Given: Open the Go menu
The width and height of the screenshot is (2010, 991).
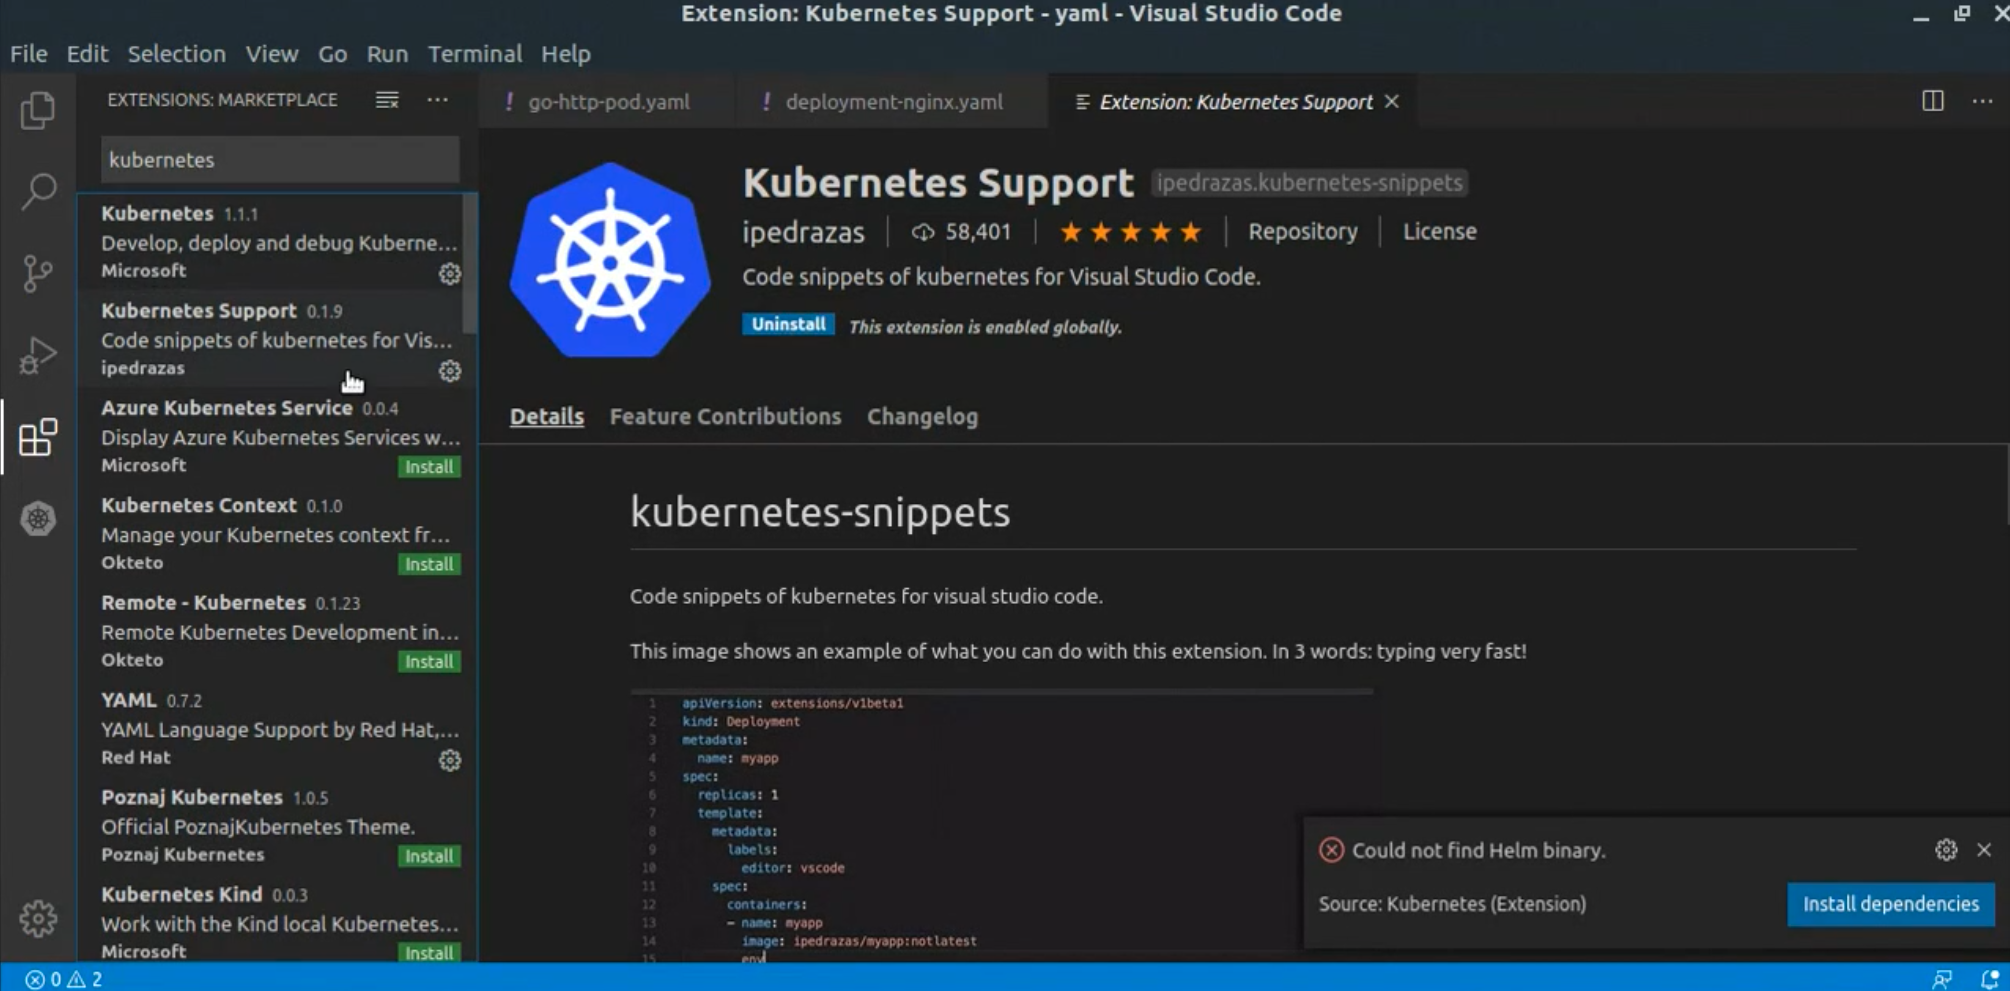Looking at the screenshot, I should tap(332, 54).
